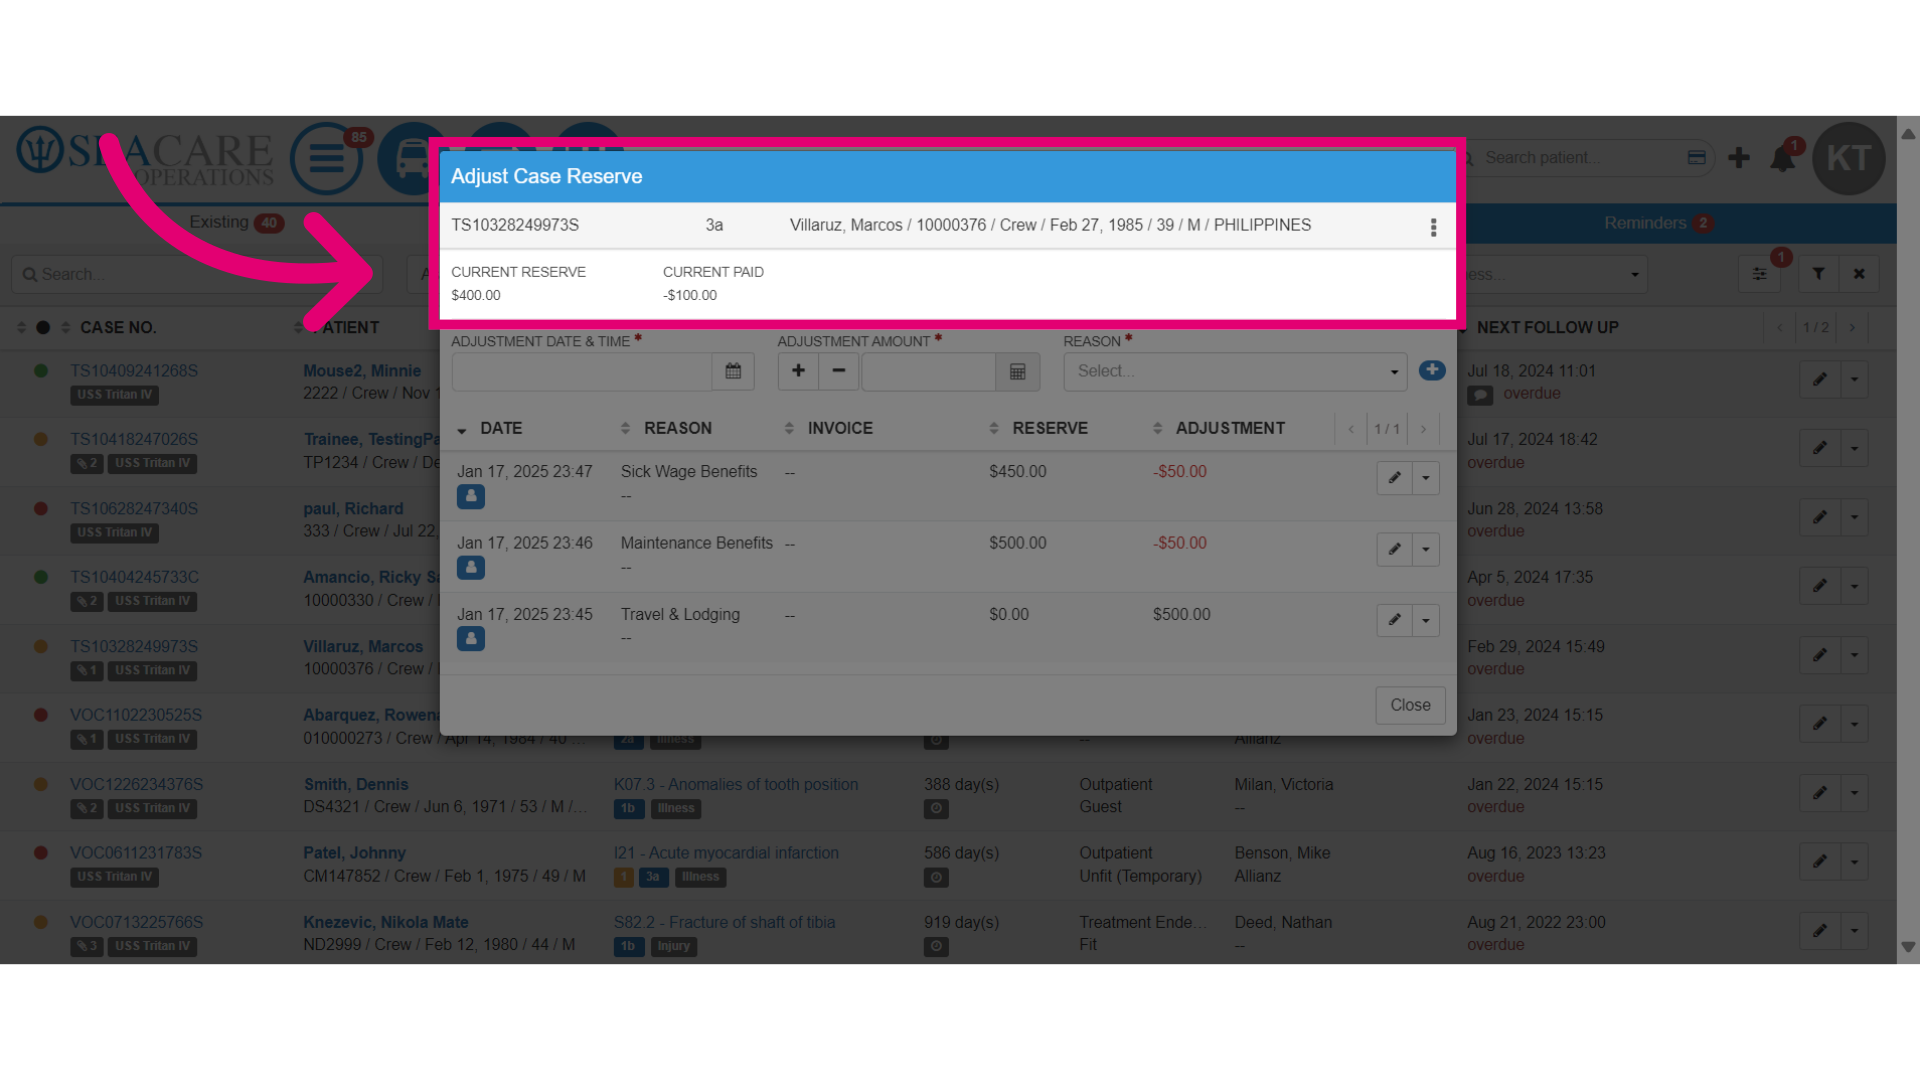Open diagnosis S82.2 - Fracture of shaft of tibia
This screenshot has height=1080, width=1920.
click(724, 922)
